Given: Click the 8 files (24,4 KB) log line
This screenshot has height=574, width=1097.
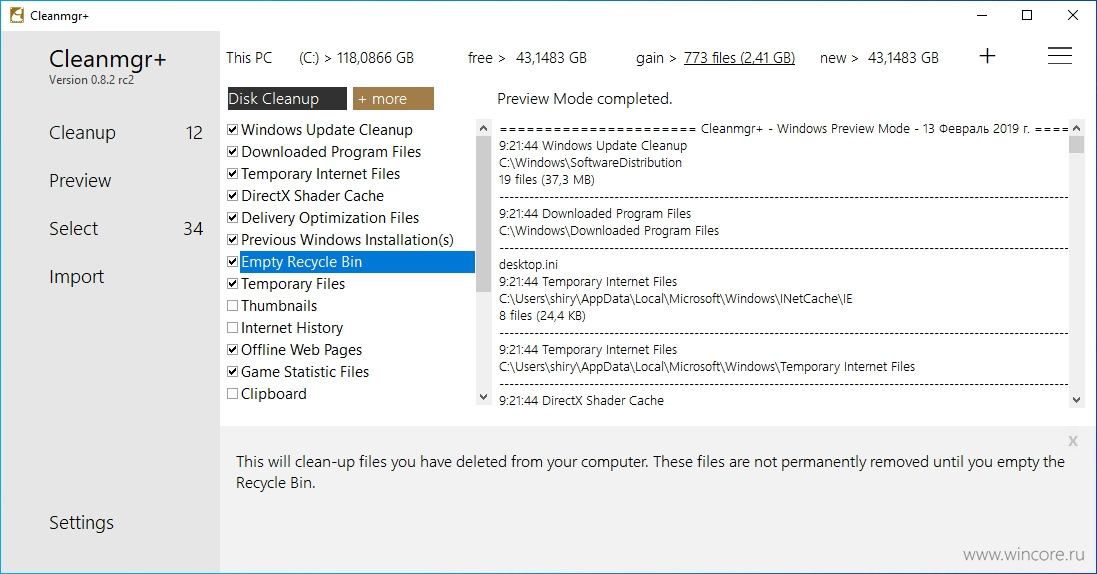Looking at the screenshot, I should pyautogui.click(x=542, y=316).
